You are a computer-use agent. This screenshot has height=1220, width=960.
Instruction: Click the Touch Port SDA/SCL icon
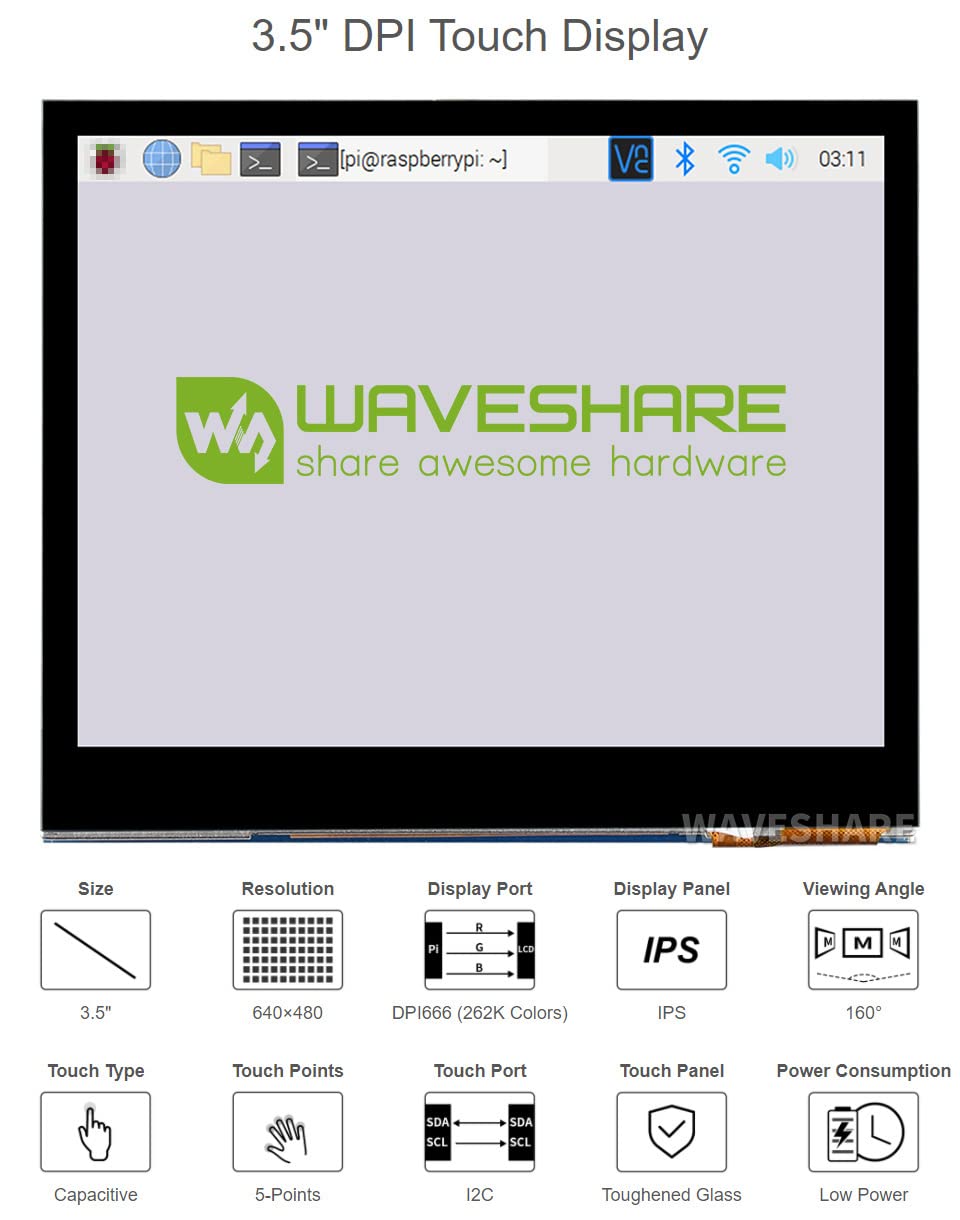click(x=479, y=1132)
